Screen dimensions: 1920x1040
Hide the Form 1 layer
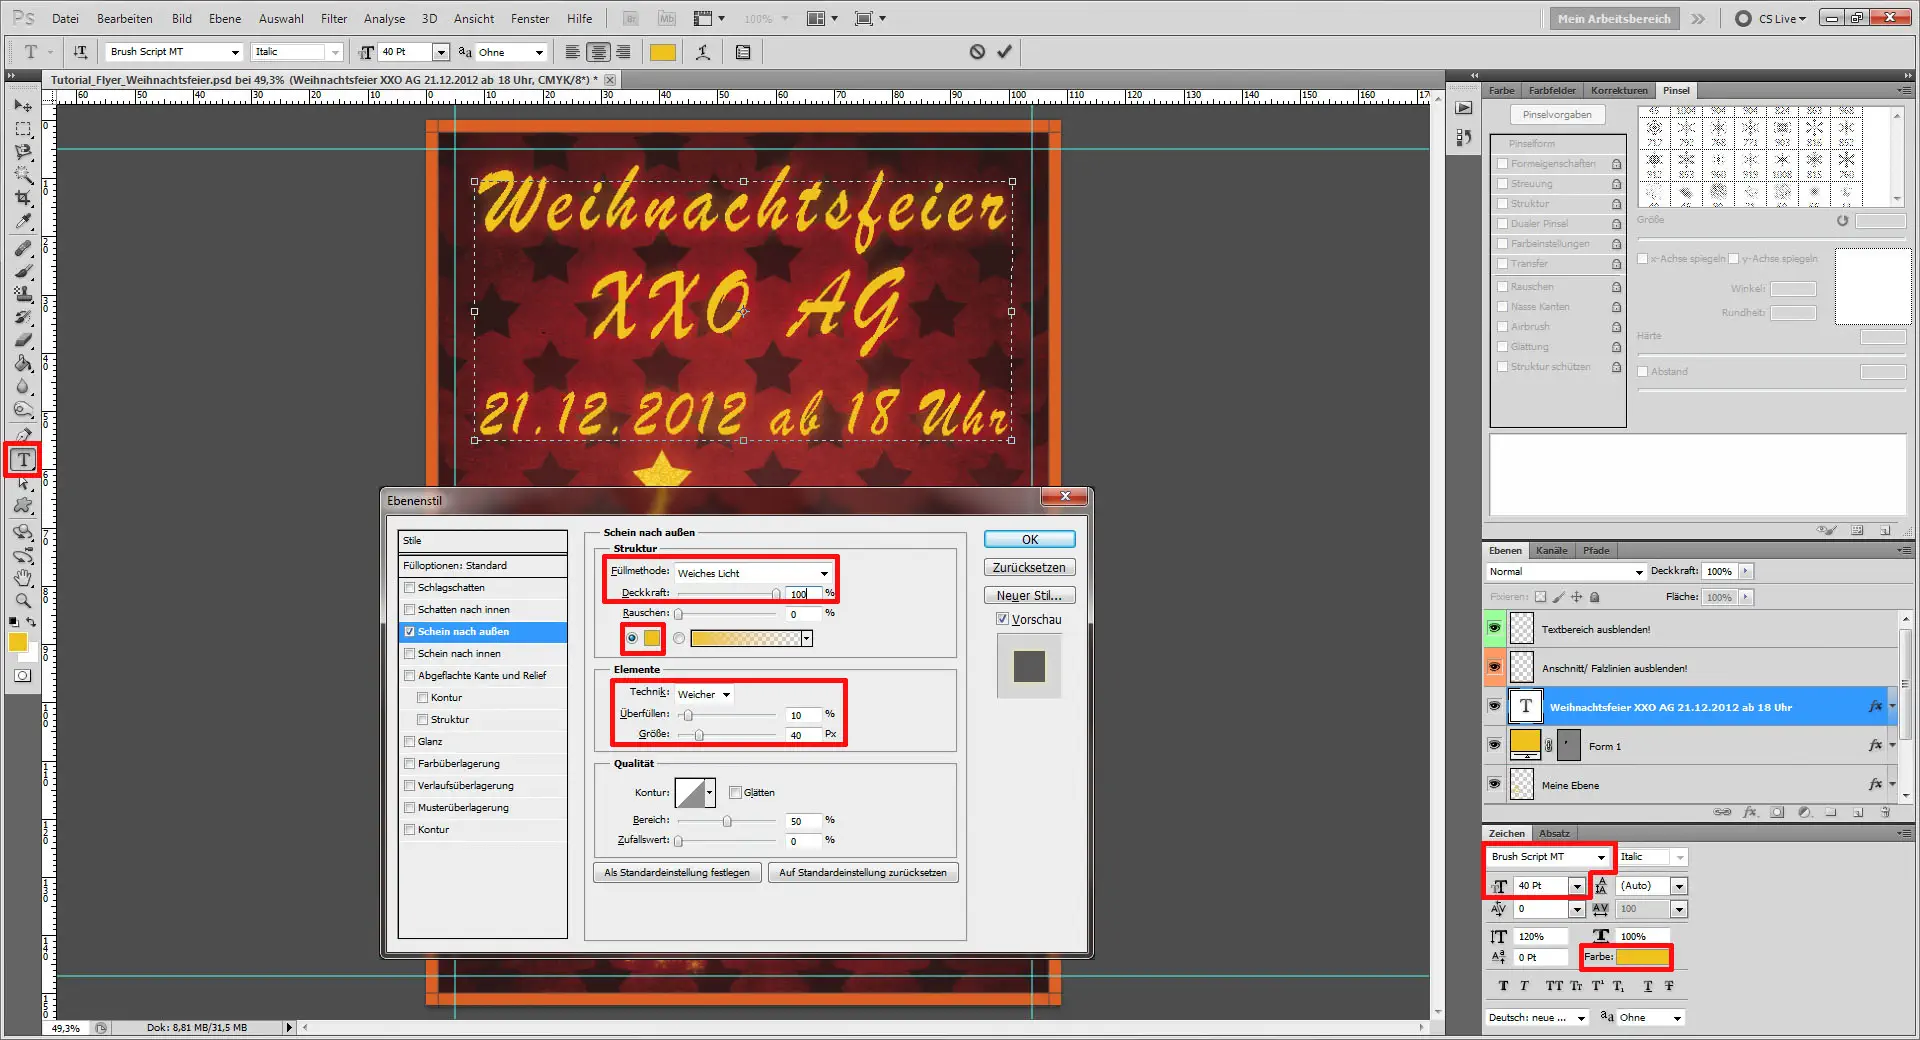[x=1494, y=745]
